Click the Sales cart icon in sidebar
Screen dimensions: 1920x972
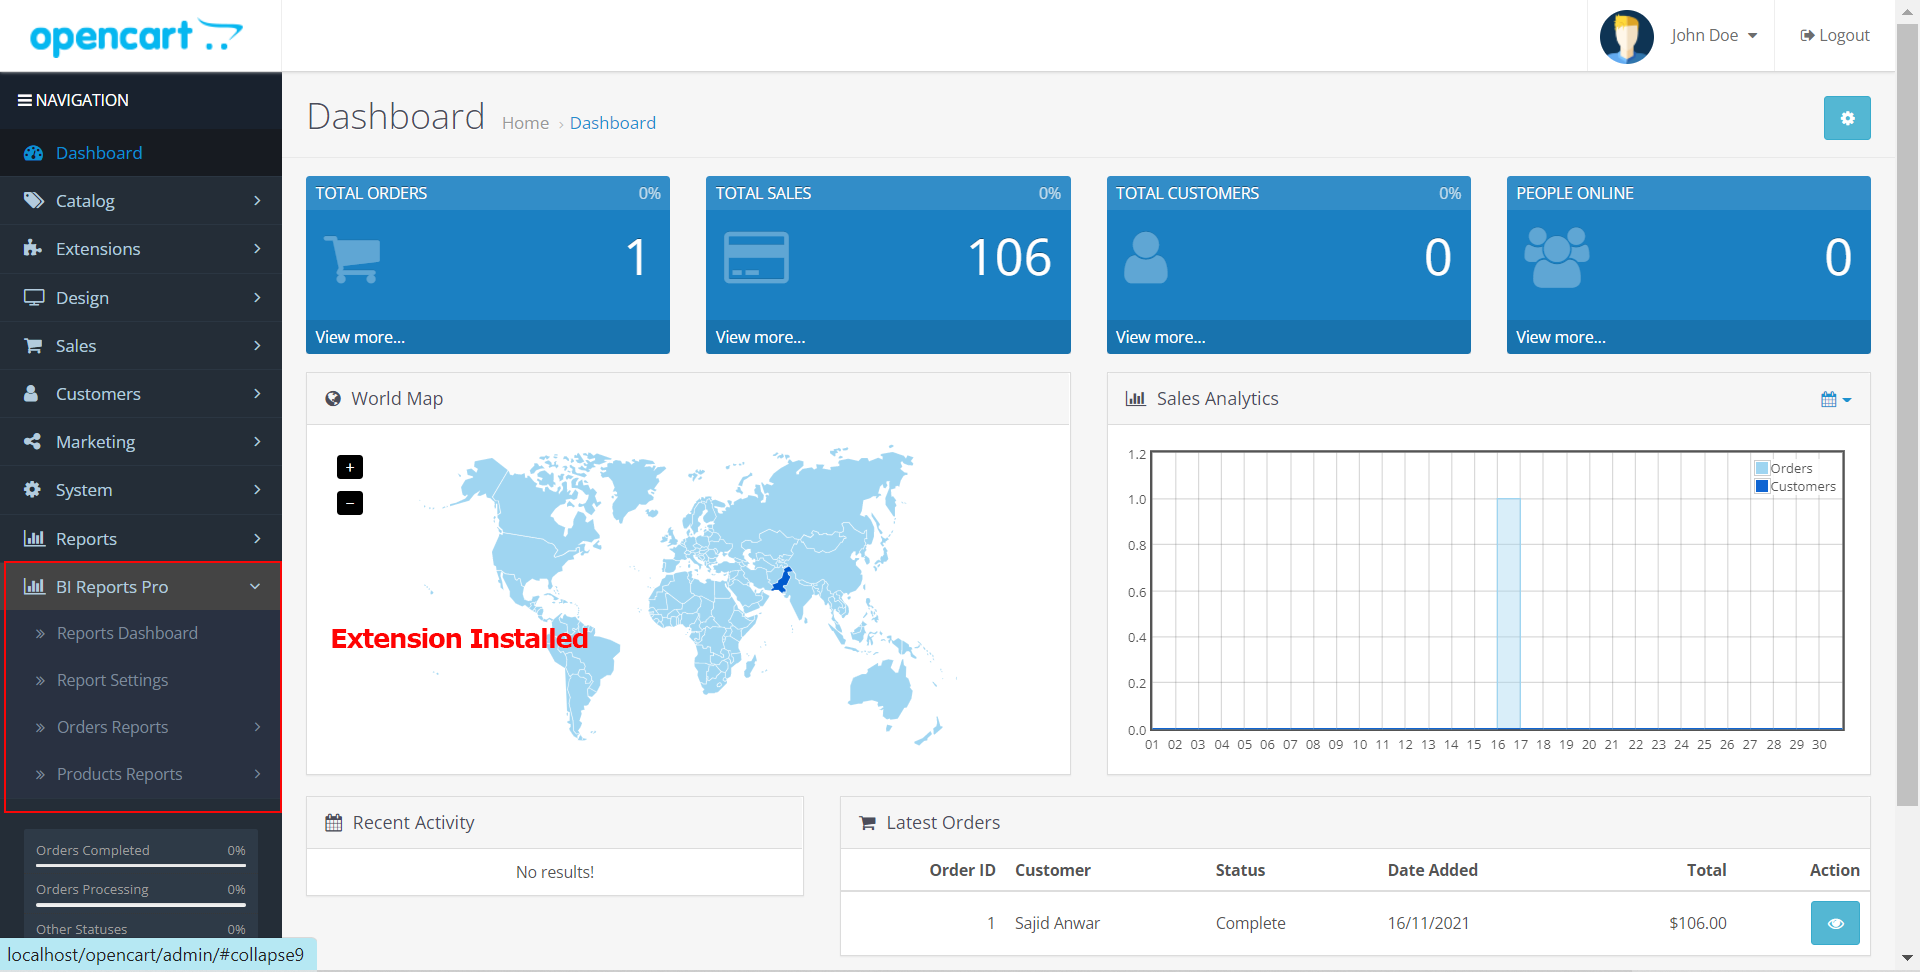33,346
